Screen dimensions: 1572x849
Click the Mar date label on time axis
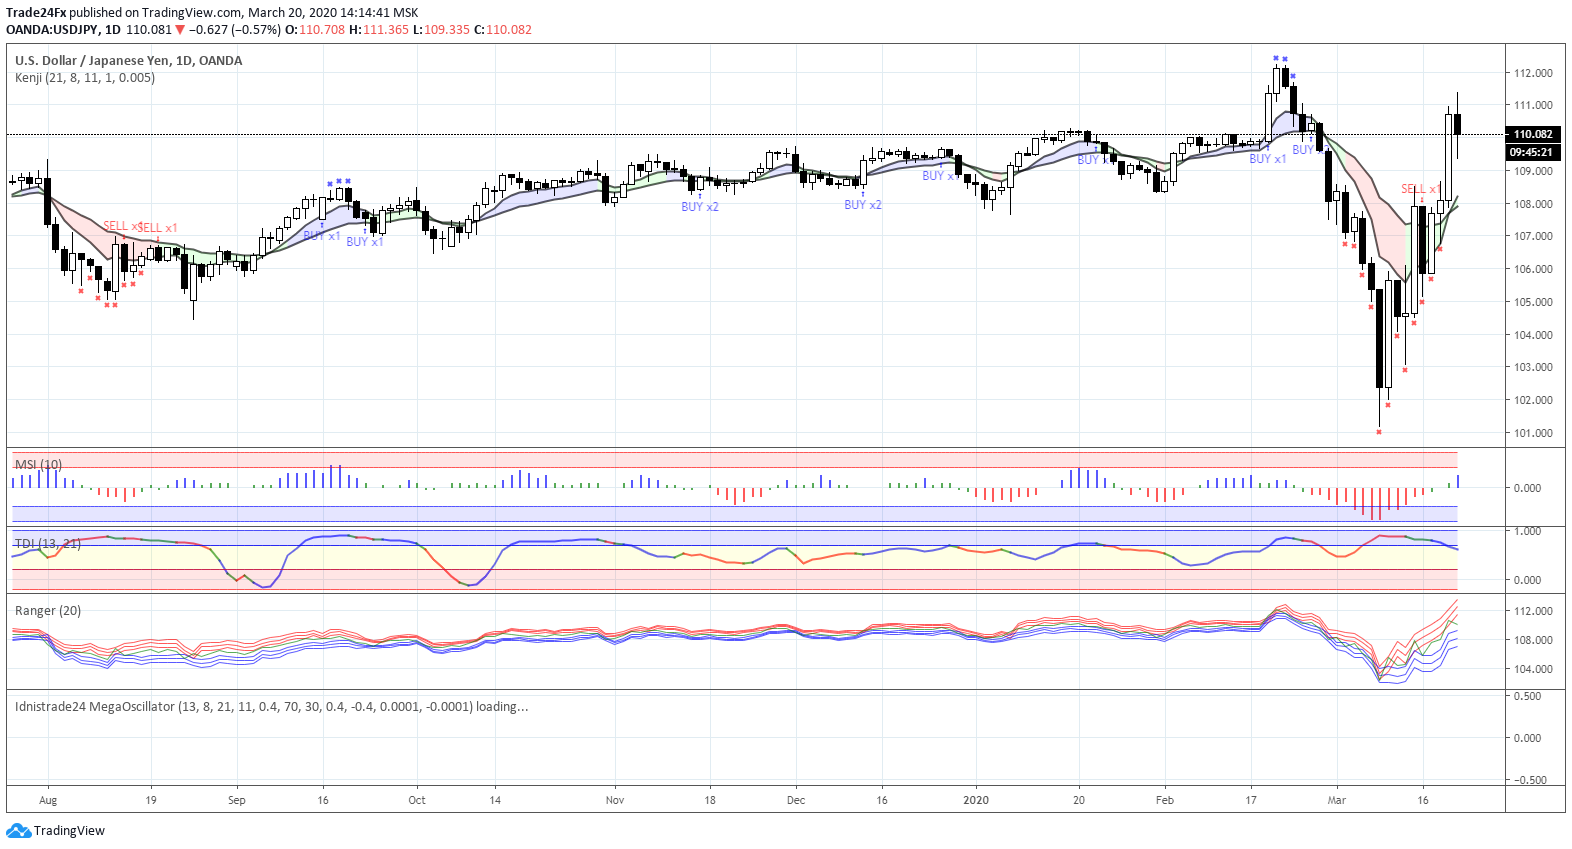(1337, 800)
